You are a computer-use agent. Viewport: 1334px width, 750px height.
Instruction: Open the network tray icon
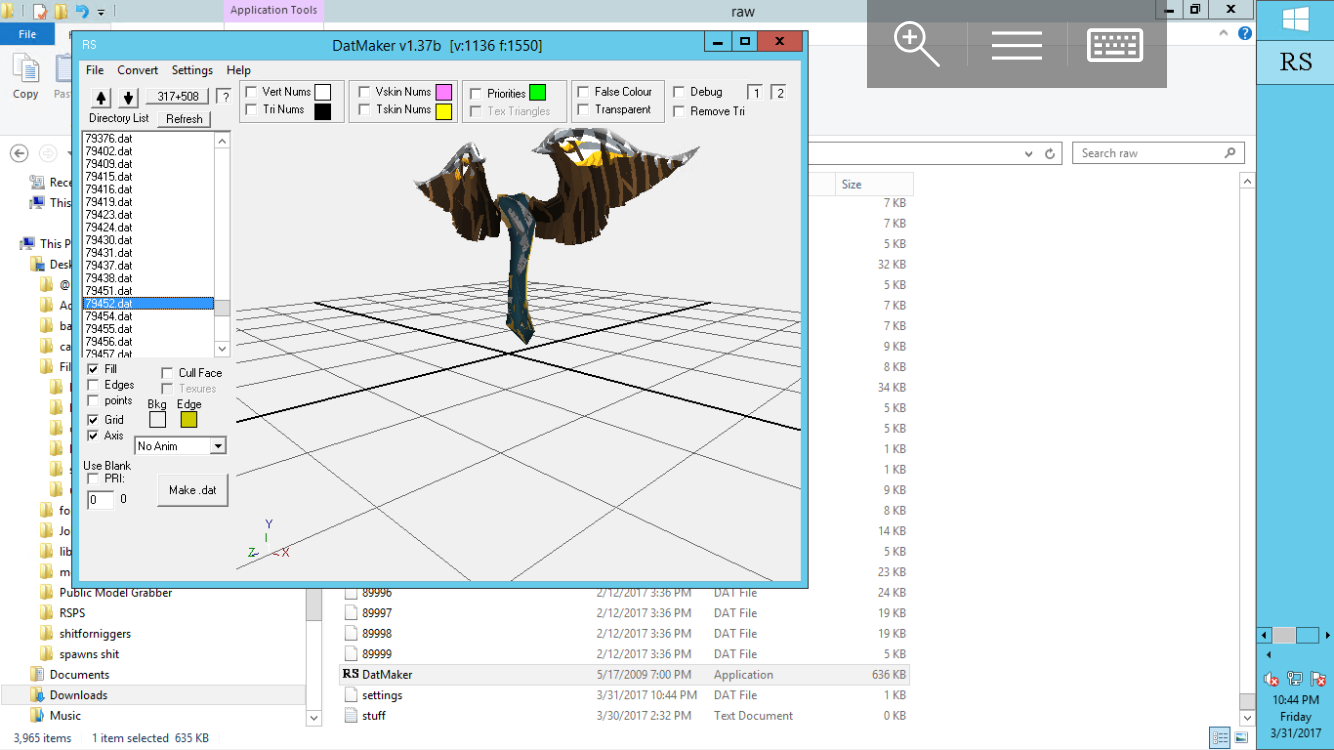[x=1295, y=679]
